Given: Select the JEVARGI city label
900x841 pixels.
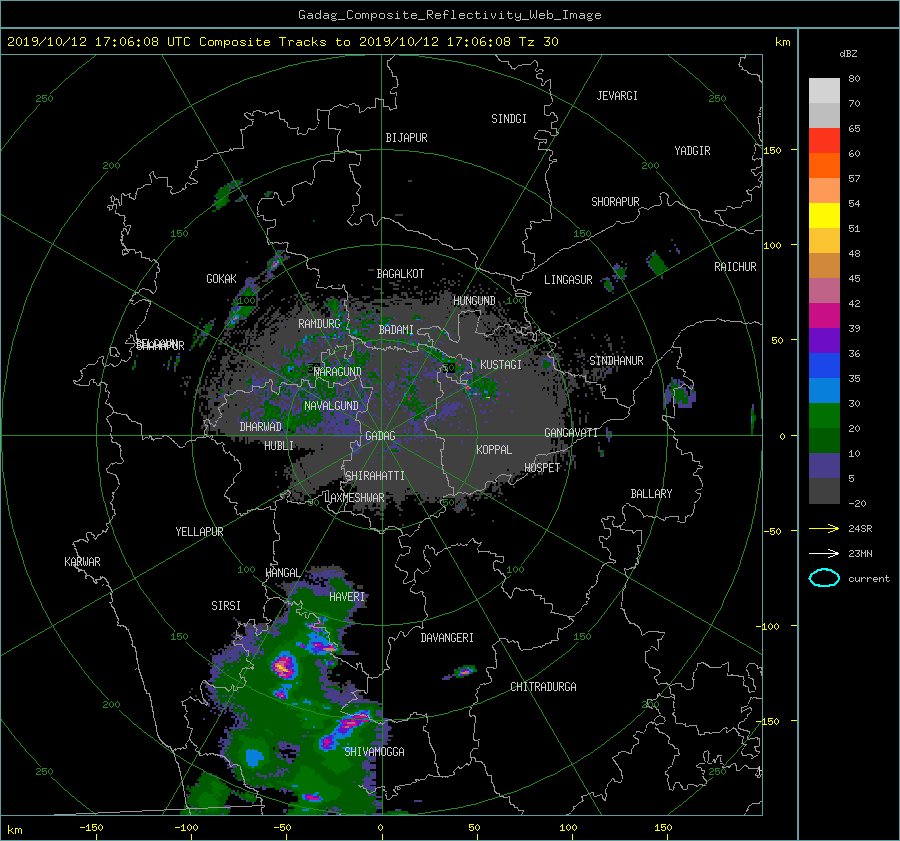Looking at the screenshot, I should click(617, 96).
